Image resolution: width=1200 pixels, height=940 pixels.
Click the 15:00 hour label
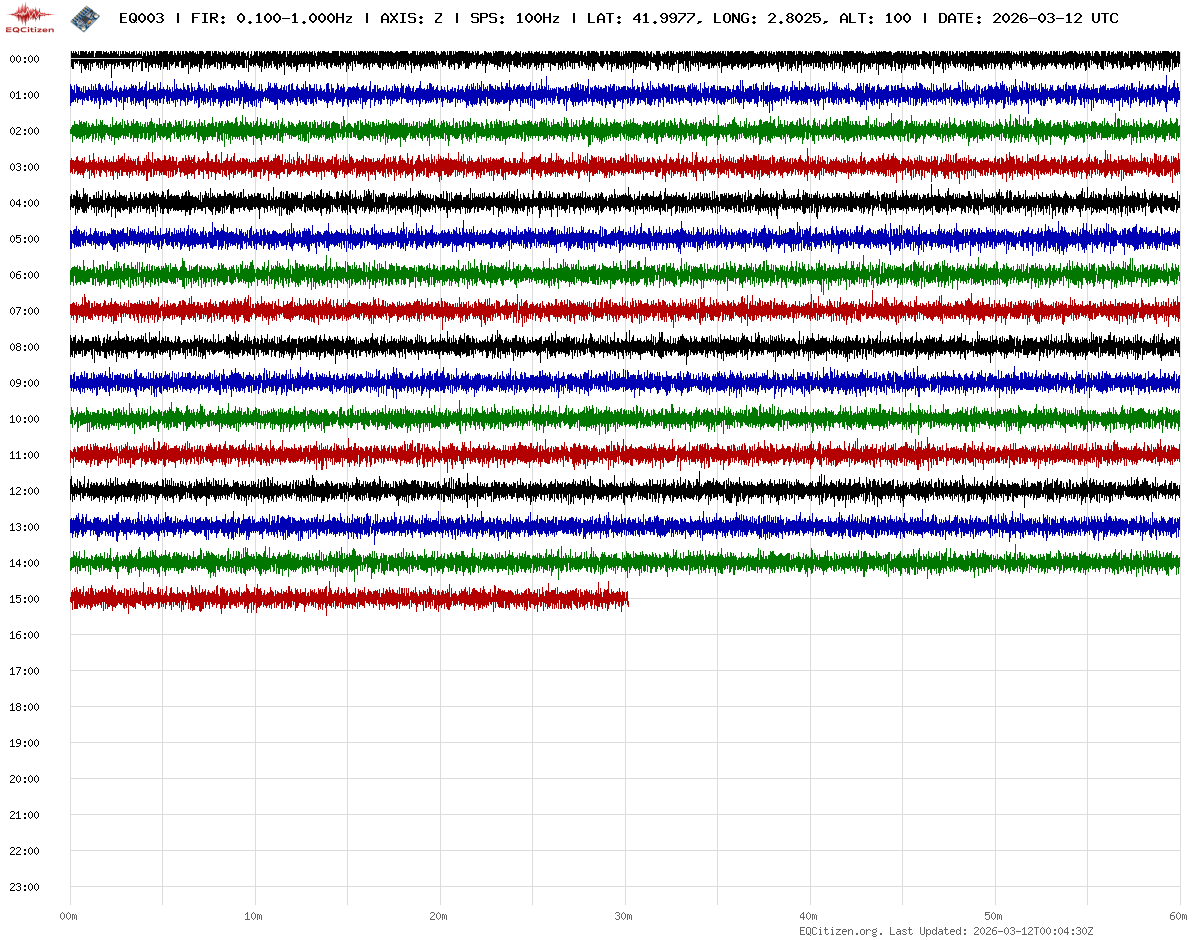[24, 599]
